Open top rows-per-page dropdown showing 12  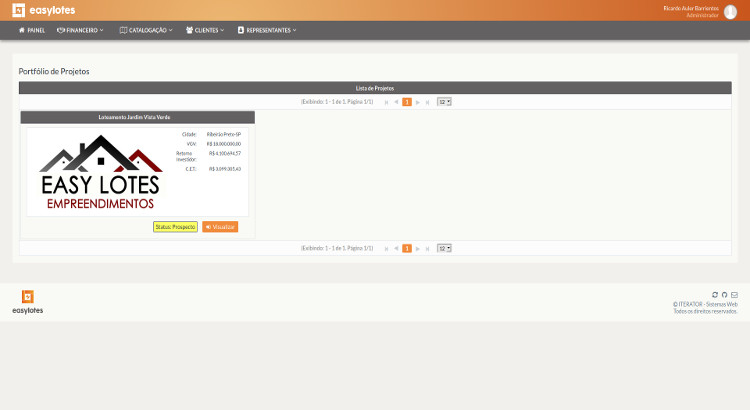coord(444,102)
